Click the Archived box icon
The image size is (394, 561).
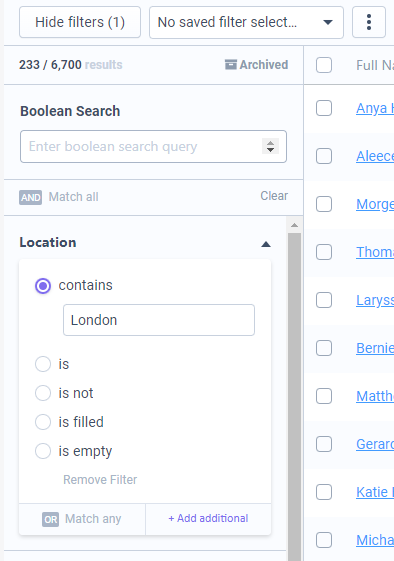click(x=230, y=64)
